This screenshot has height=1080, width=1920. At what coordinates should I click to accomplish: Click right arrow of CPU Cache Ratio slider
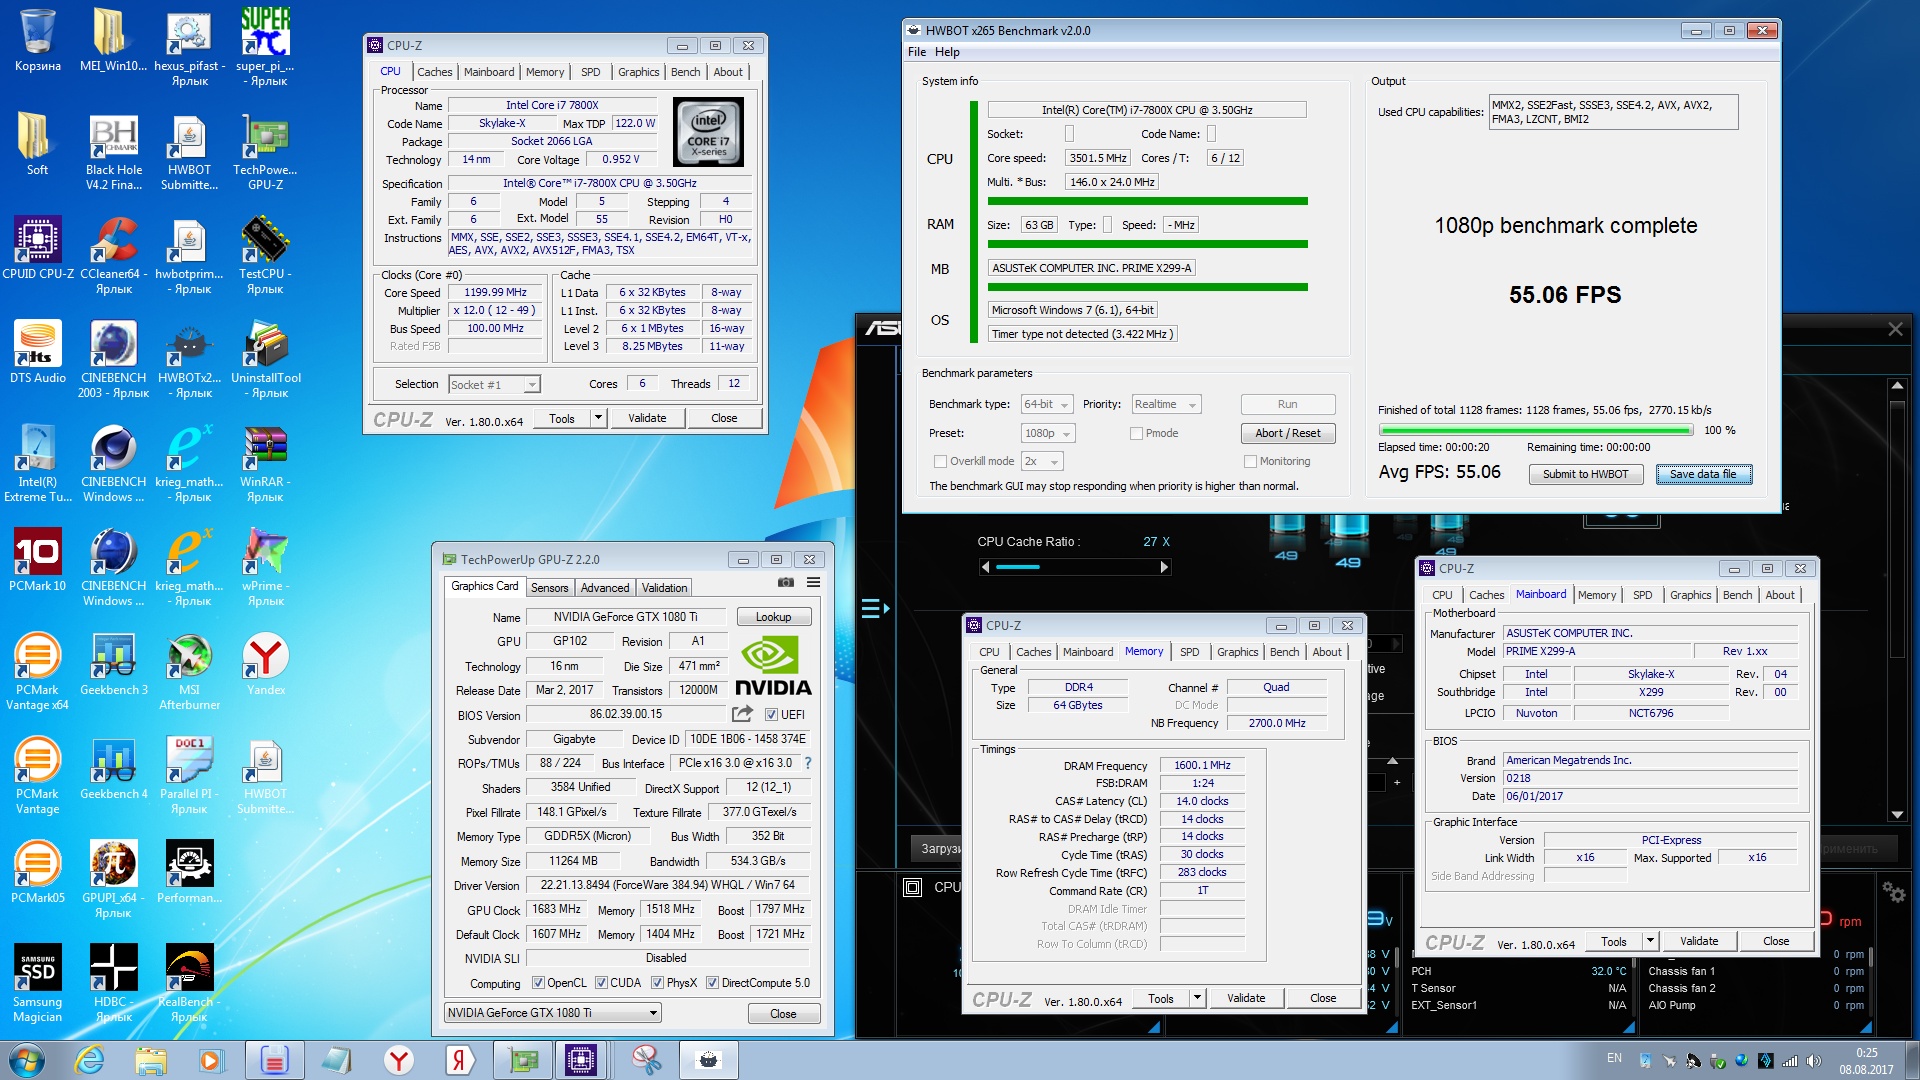click(x=1164, y=567)
